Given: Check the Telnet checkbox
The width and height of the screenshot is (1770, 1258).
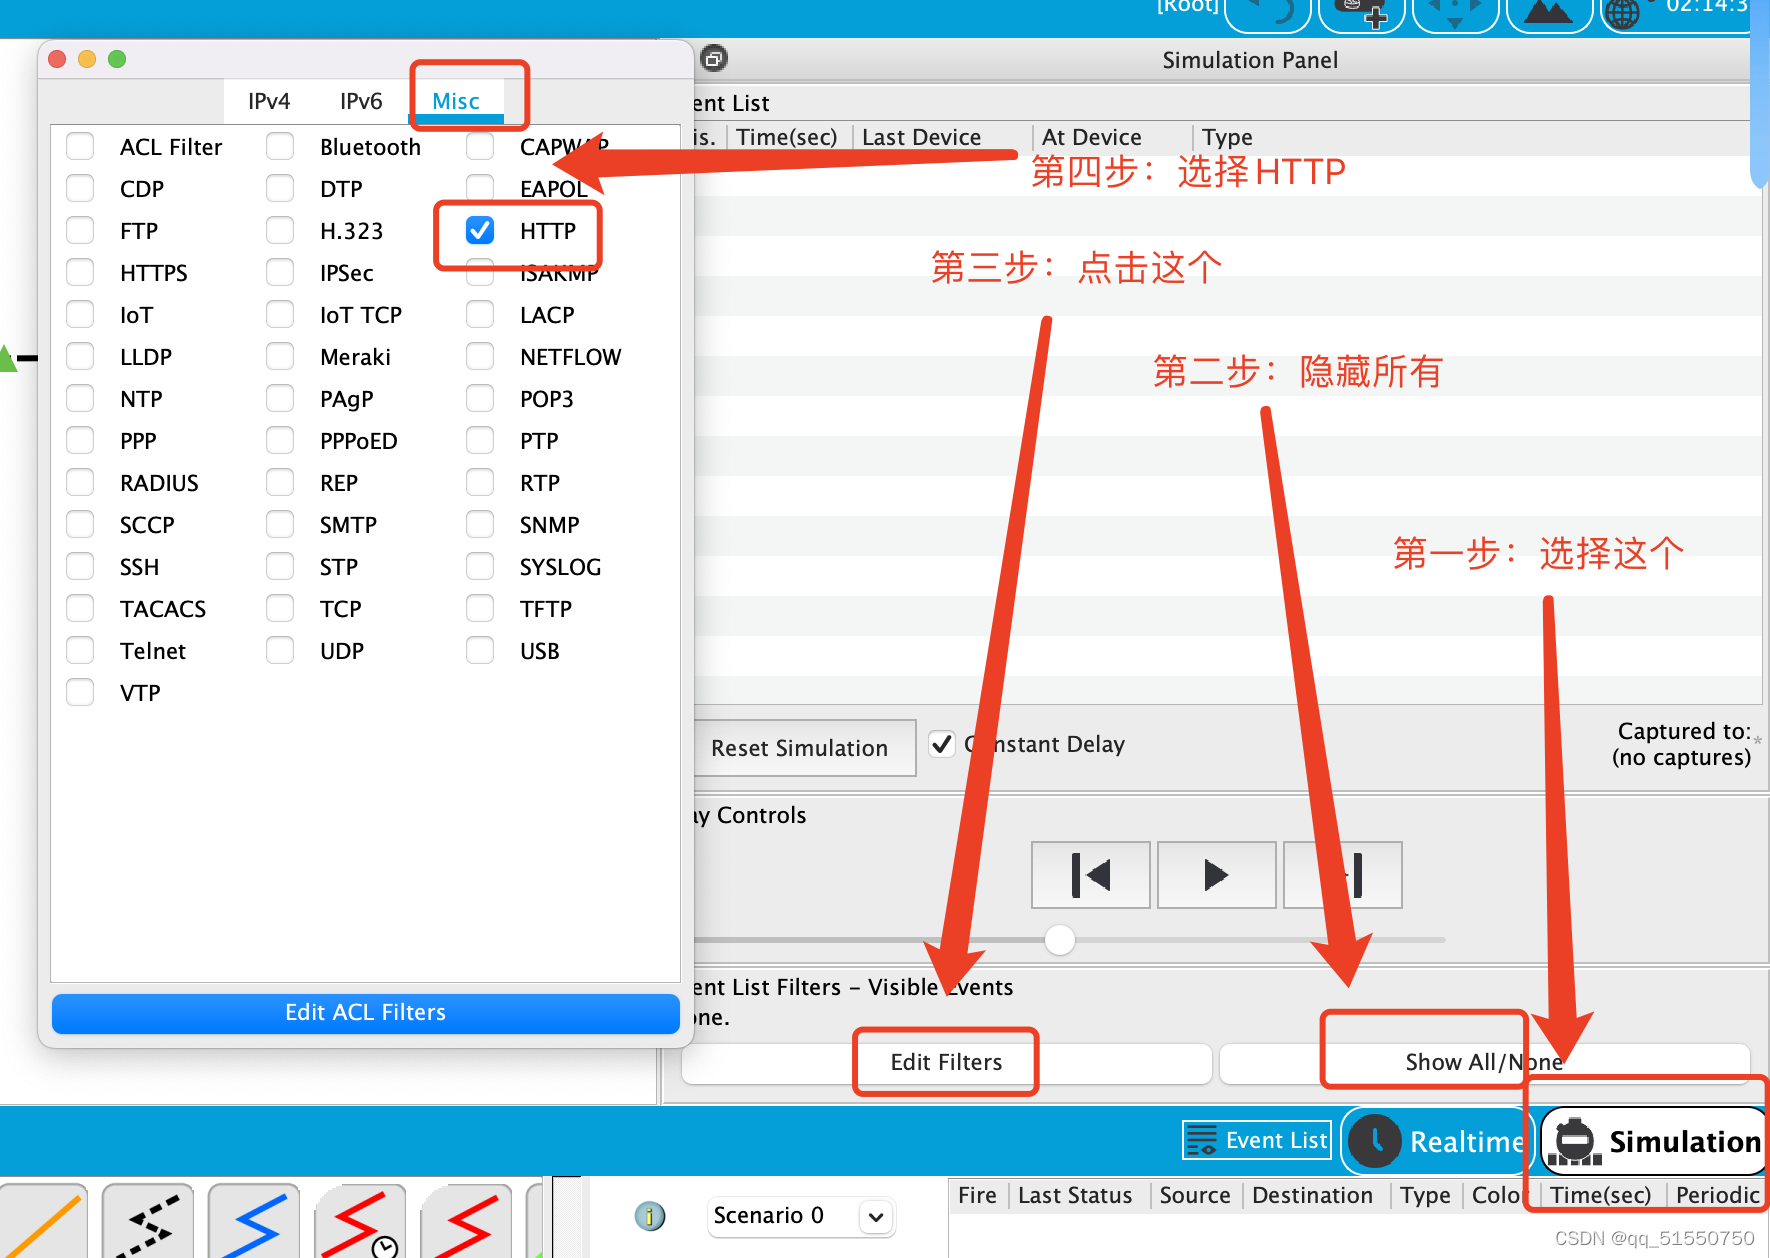Looking at the screenshot, I should click(x=80, y=650).
